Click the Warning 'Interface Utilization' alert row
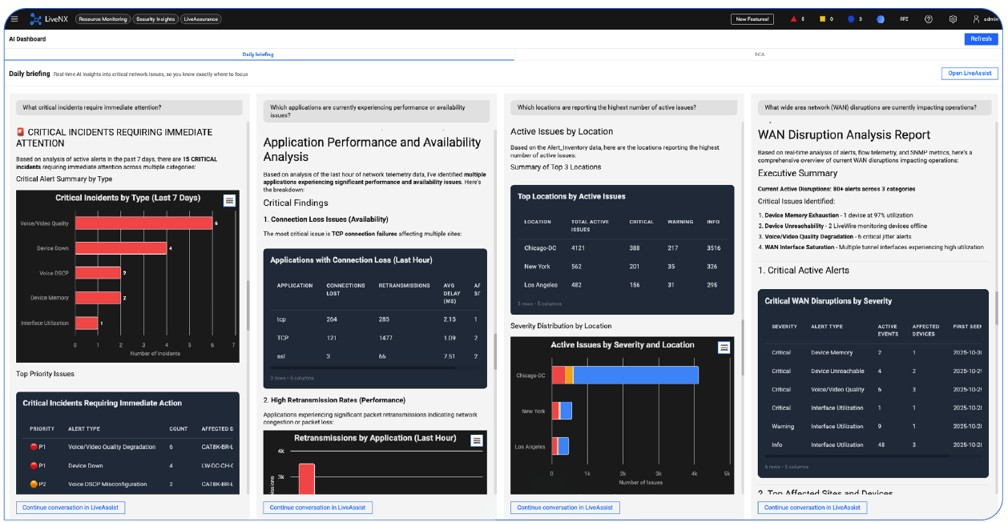Viewport: 1008px width, 522px height. click(x=874, y=426)
